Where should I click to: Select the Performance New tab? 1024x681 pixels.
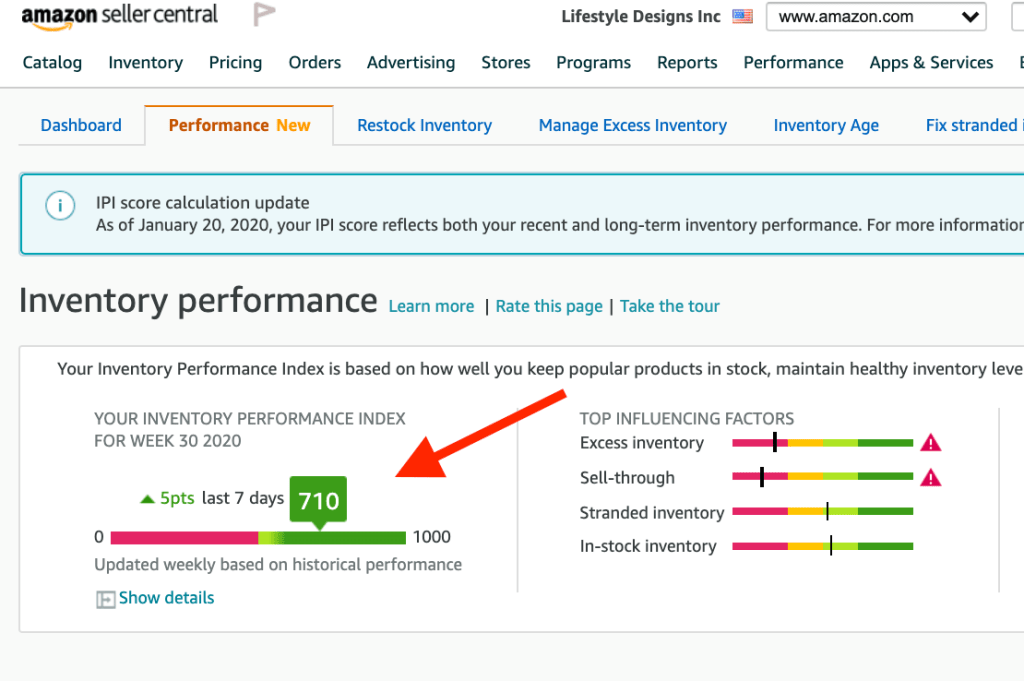pyautogui.click(x=239, y=125)
